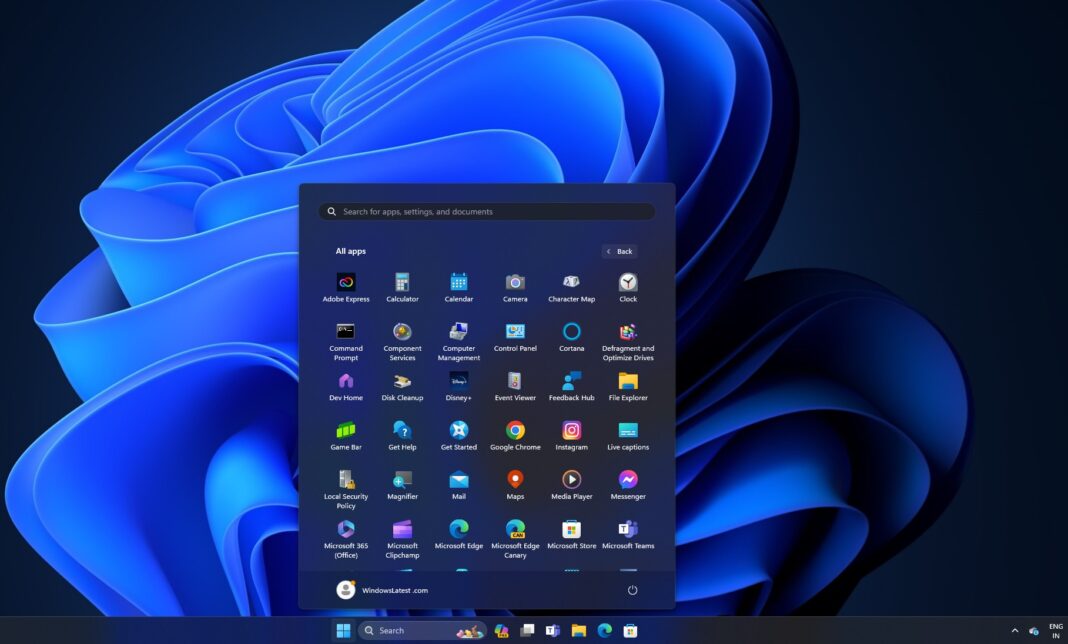Open Google Chrome

(515, 432)
